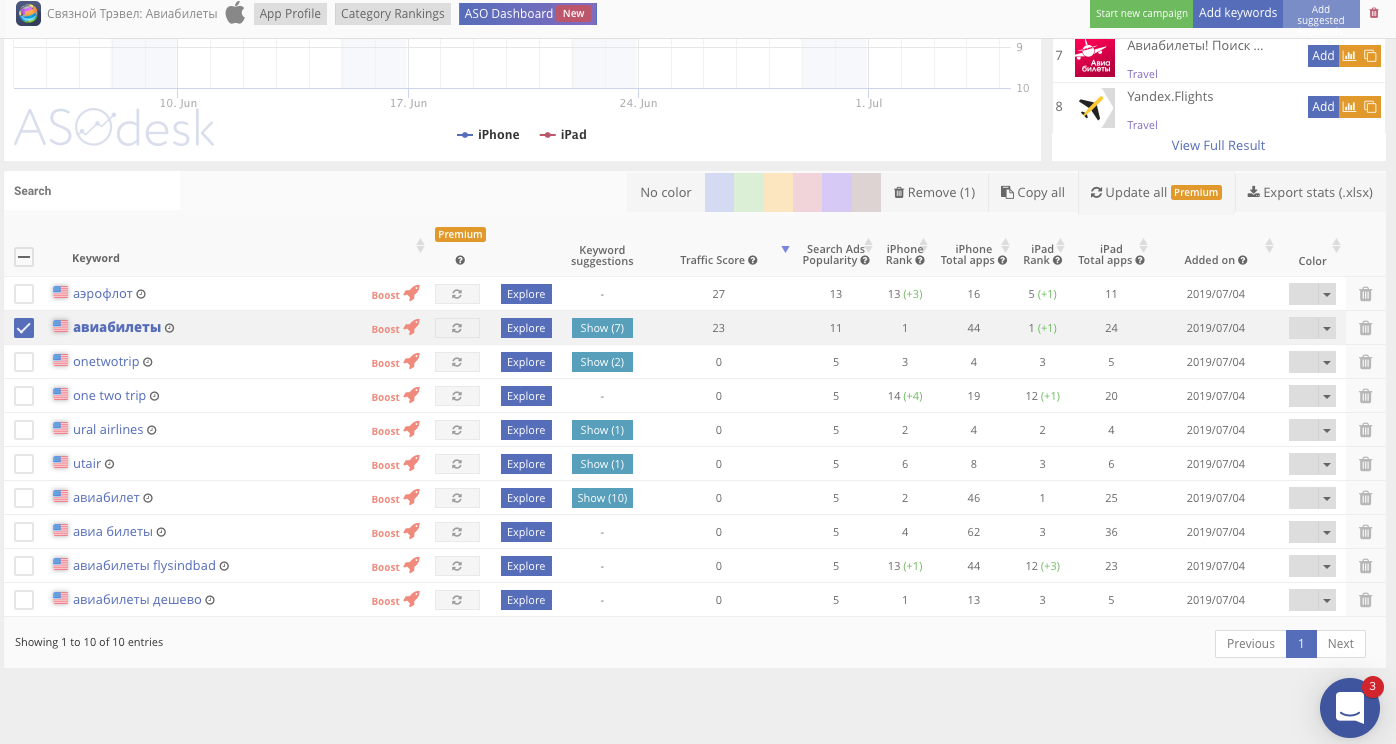The height and width of the screenshot is (744, 1396).
Task: Delete the onetwotrip keyword row
Action: pos(1365,362)
